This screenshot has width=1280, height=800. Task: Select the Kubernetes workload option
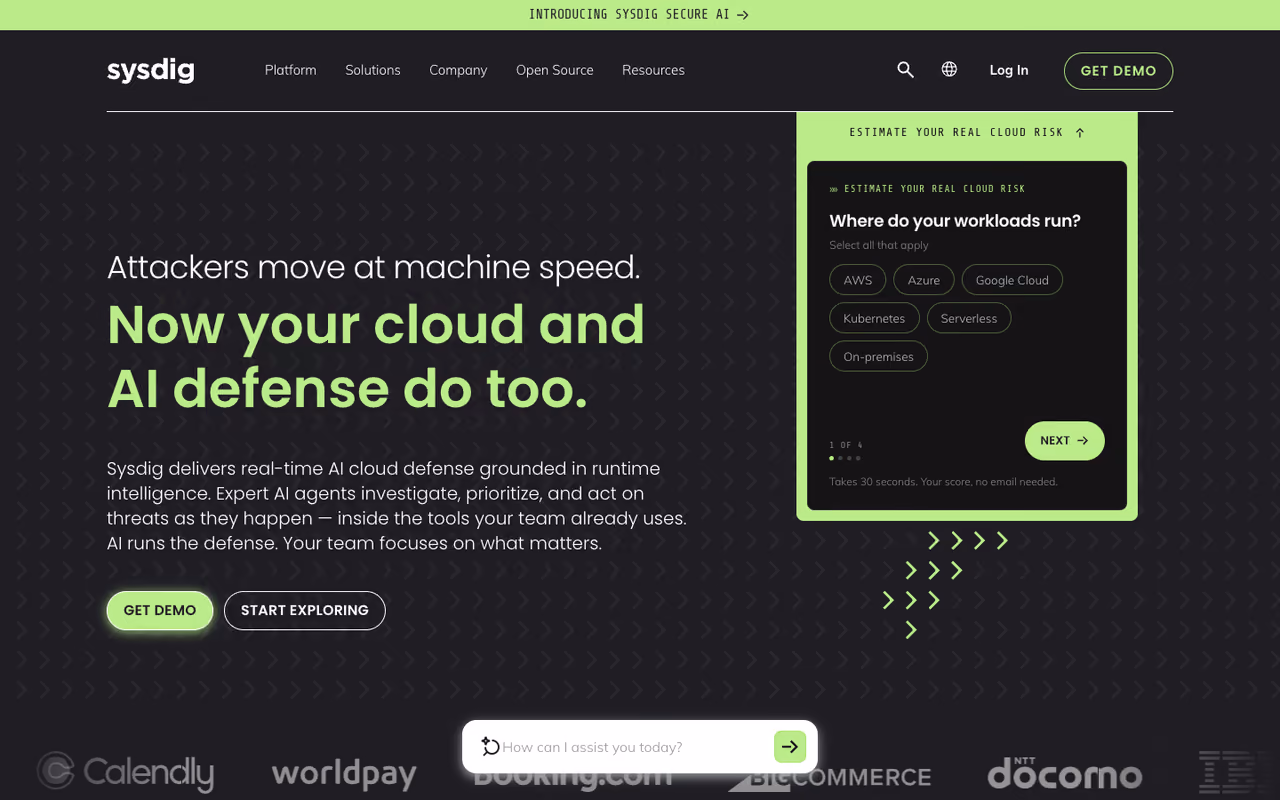click(874, 318)
